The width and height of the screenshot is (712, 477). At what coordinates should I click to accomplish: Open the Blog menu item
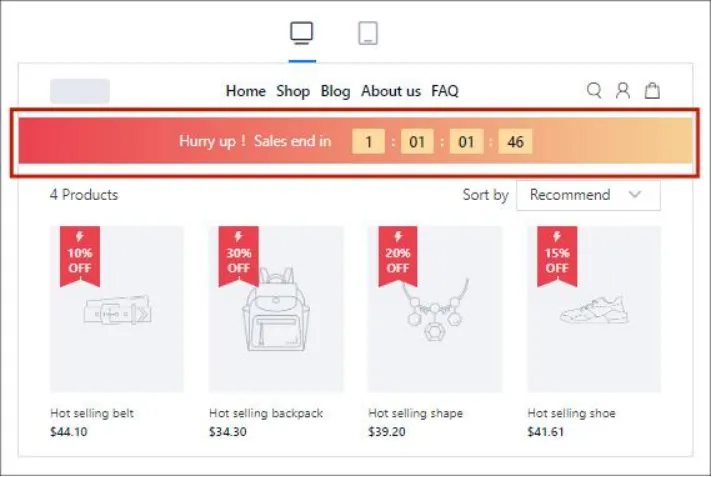click(x=336, y=91)
